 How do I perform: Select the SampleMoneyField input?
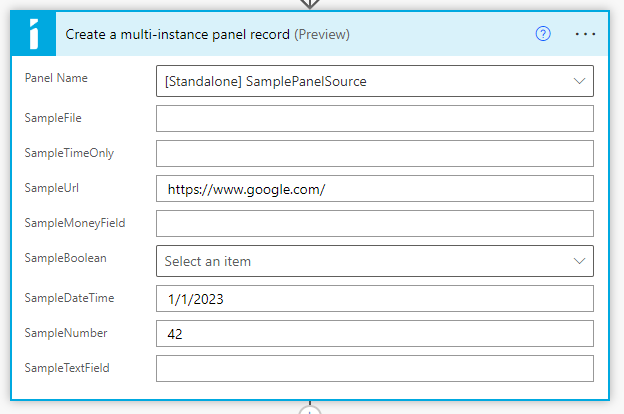pos(375,224)
